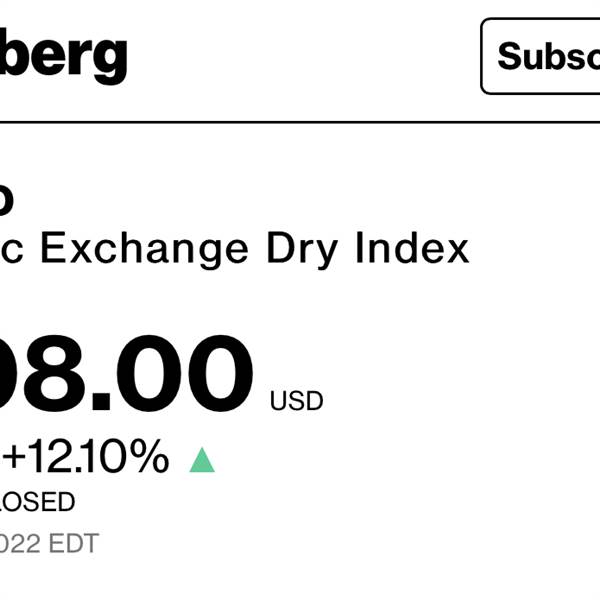Click the Bloomberg logo in the header
This screenshot has height=600, width=600.
click(x=62, y=55)
